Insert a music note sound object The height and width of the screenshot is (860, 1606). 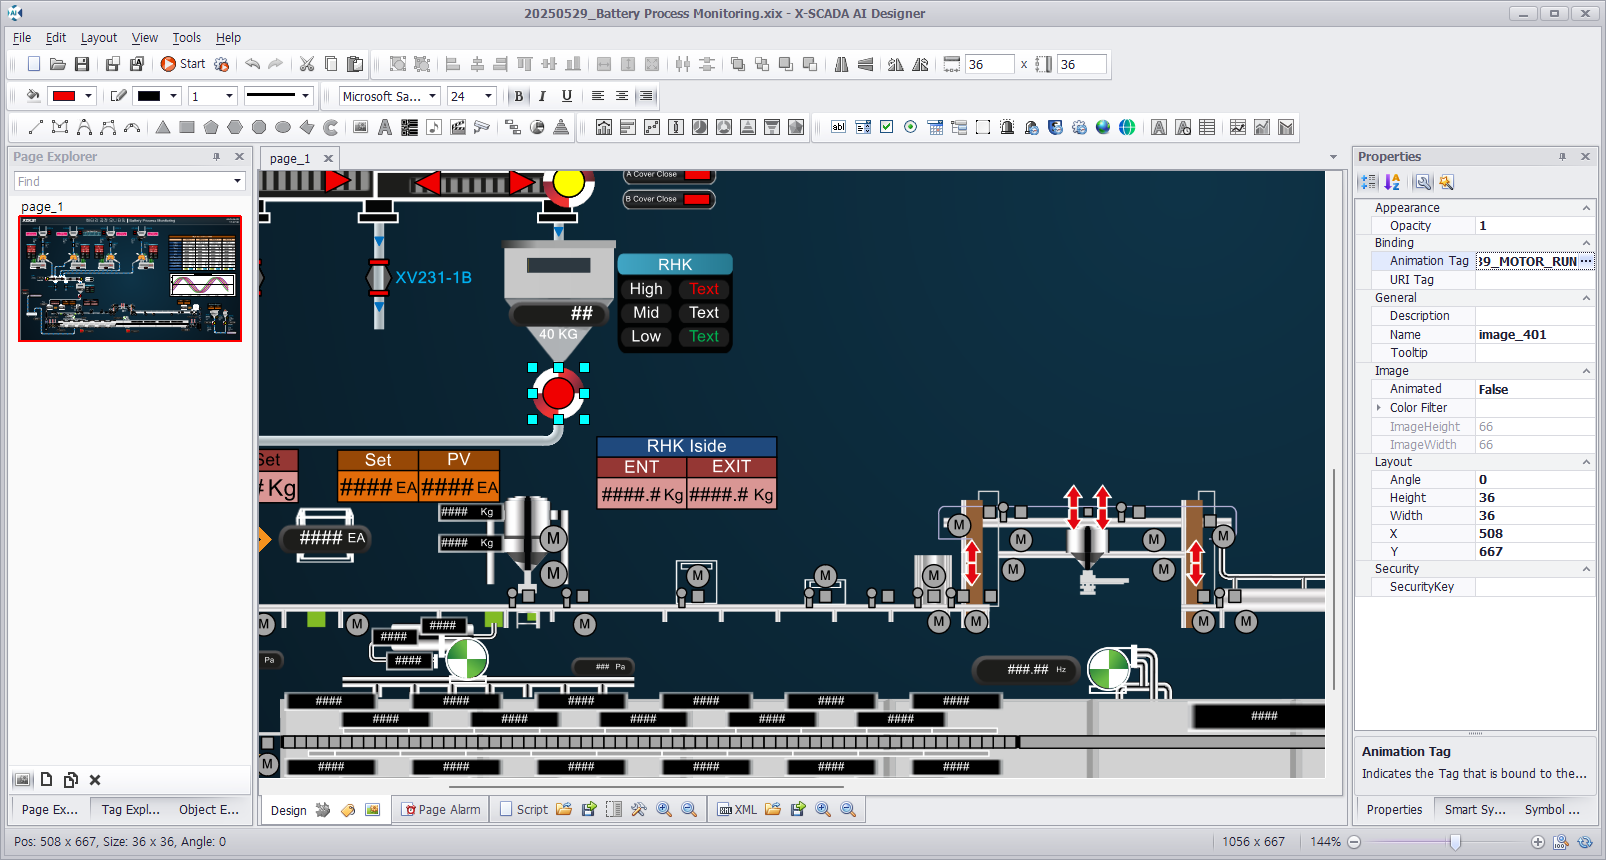tap(434, 127)
